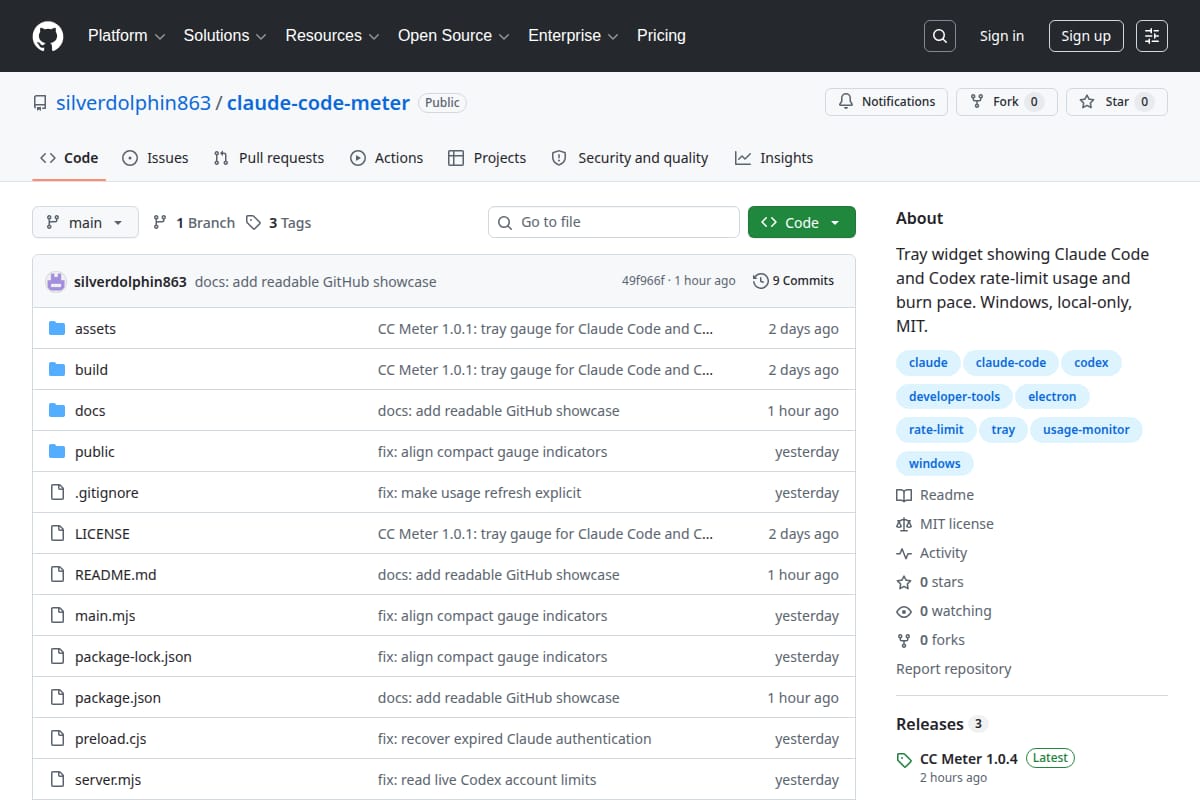Click the file icon next to package-lock.json

click(57, 657)
